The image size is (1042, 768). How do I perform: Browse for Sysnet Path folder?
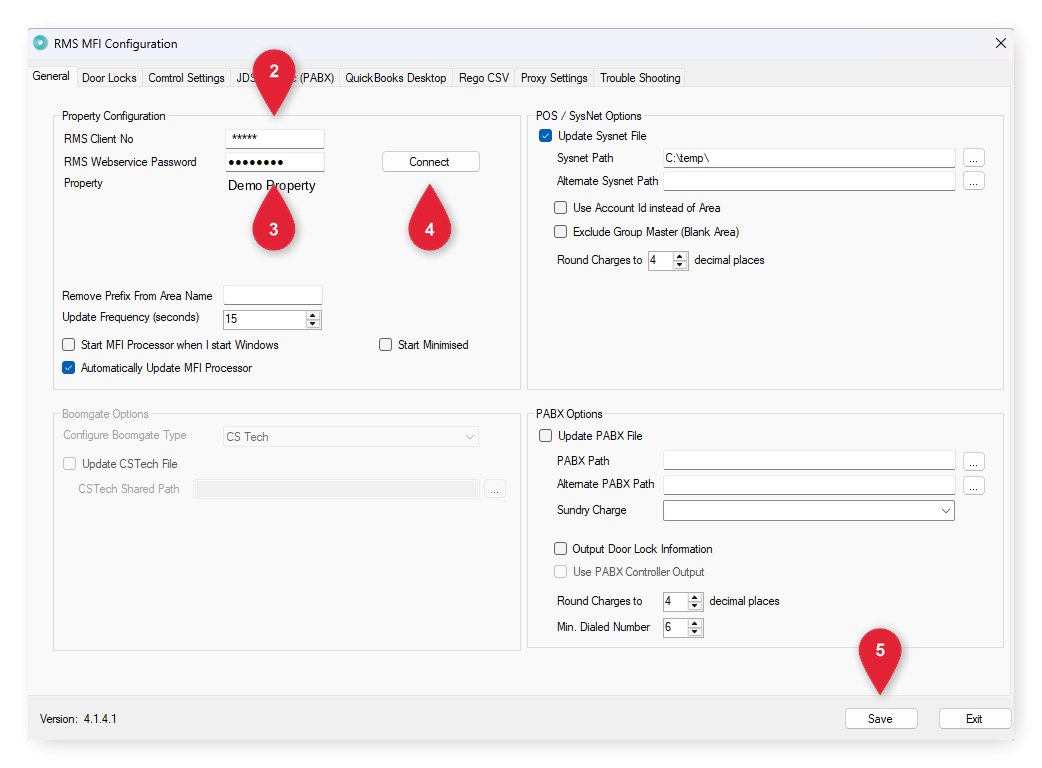pos(973,158)
